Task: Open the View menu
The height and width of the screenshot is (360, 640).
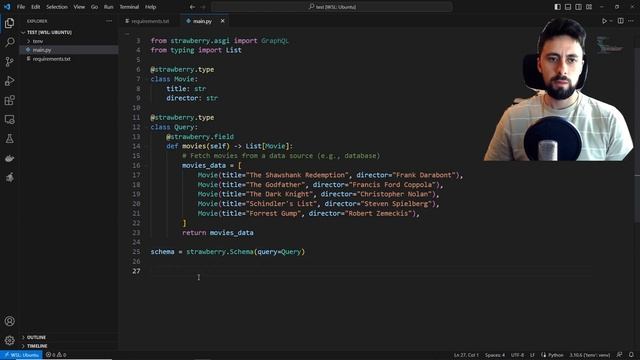Action: tap(79, 7)
